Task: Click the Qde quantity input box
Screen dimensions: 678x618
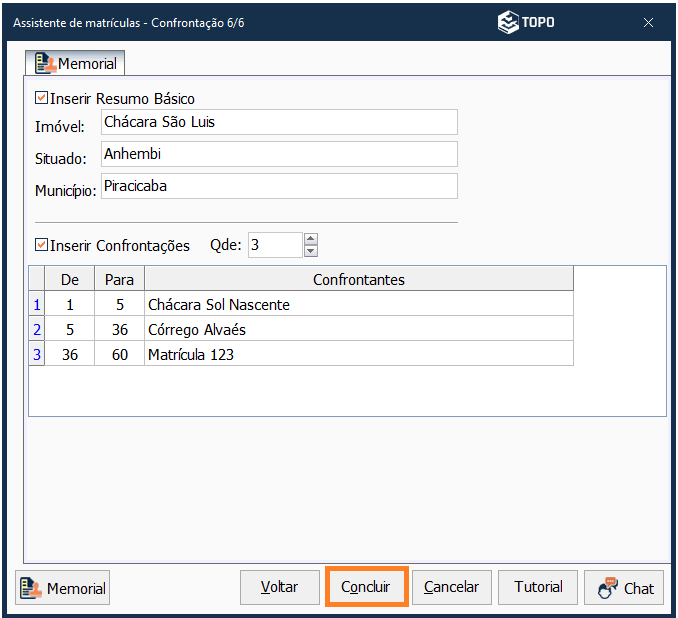Action: pos(273,245)
